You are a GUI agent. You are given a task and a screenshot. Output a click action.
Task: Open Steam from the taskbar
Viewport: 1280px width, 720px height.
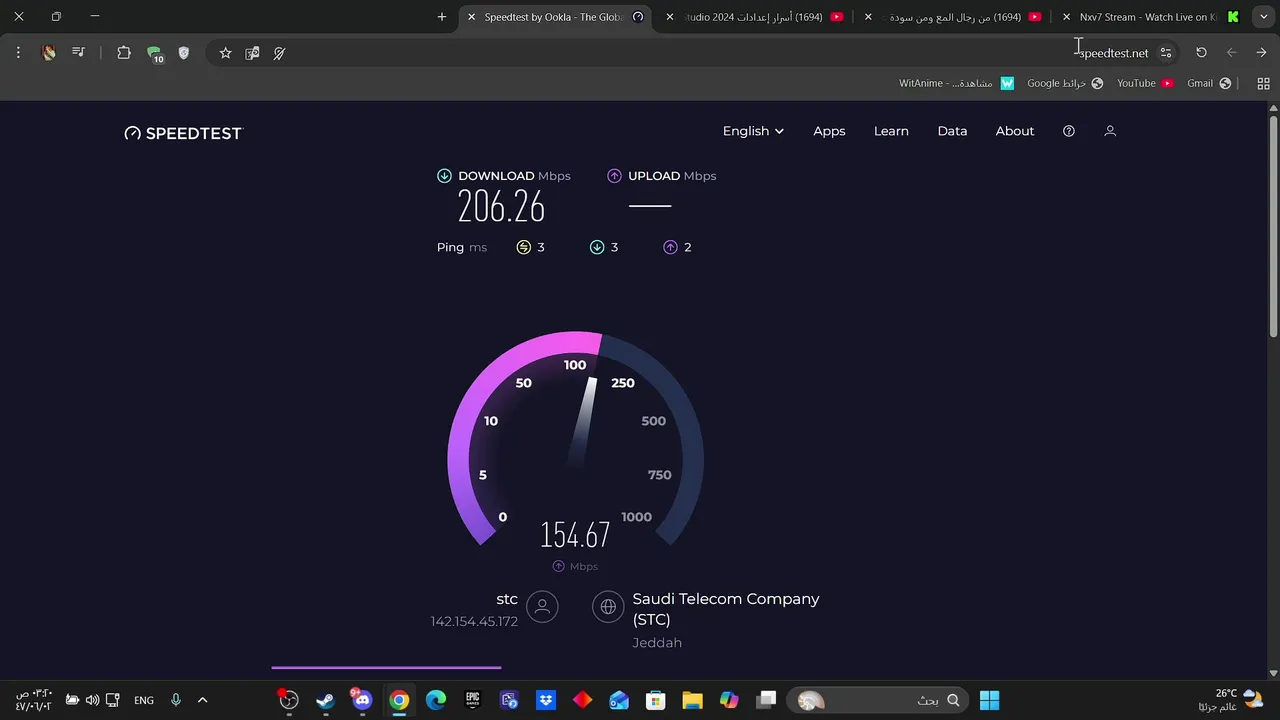click(325, 700)
